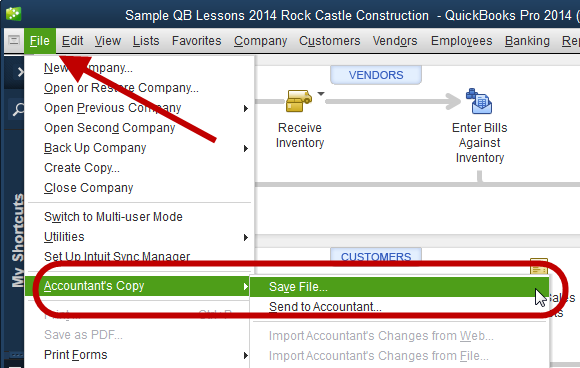Click the system menu icon beside File

(14, 40)
